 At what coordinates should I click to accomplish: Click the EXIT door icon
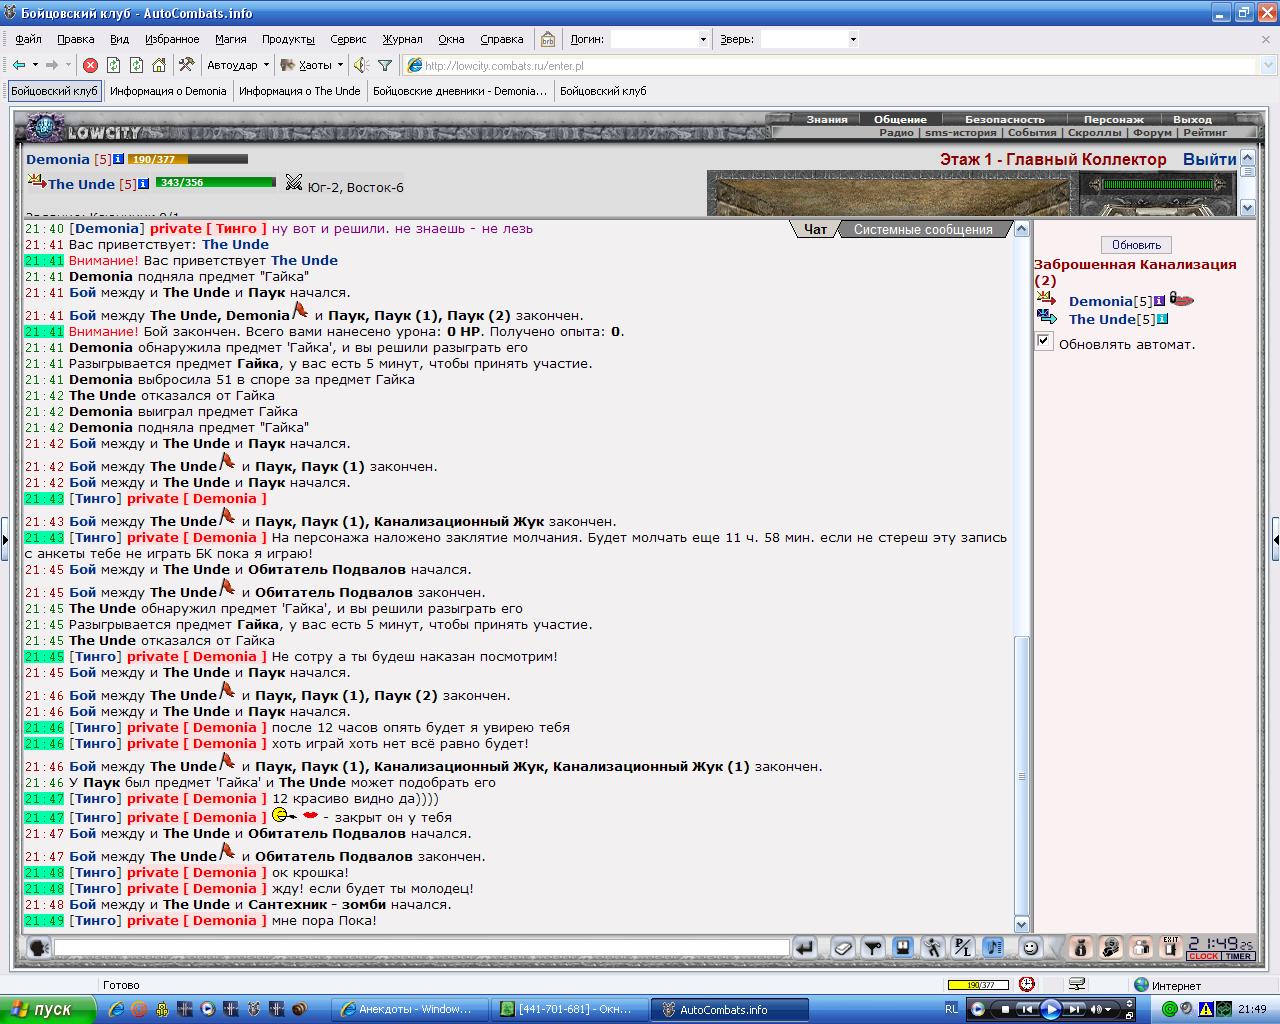click(1170, 947)
